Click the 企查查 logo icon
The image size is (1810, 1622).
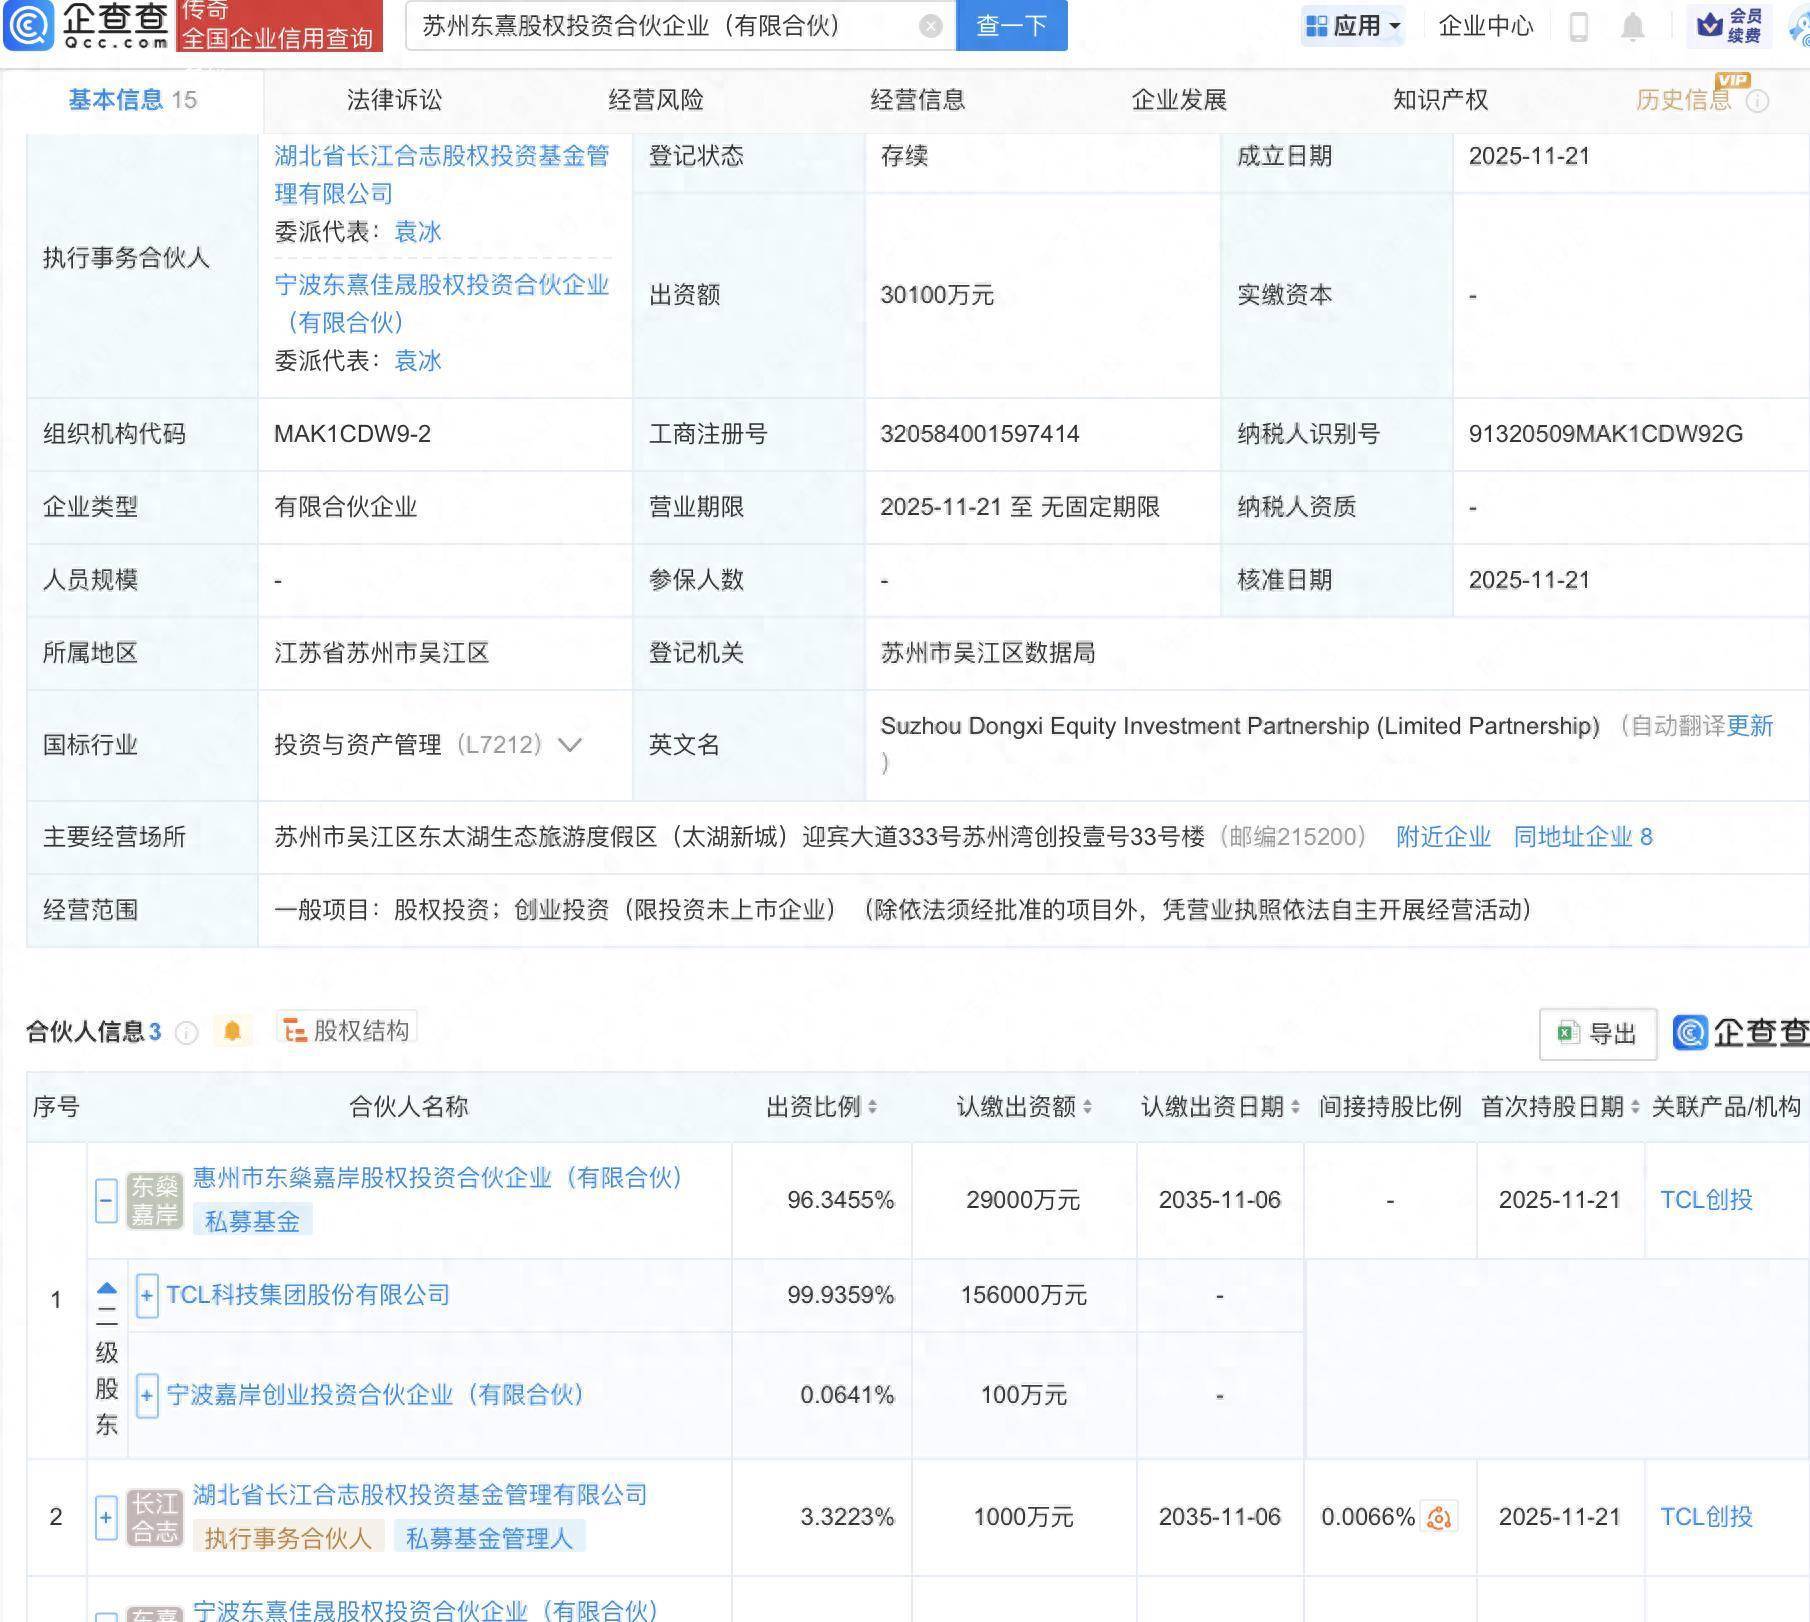(x=30, y=26)
